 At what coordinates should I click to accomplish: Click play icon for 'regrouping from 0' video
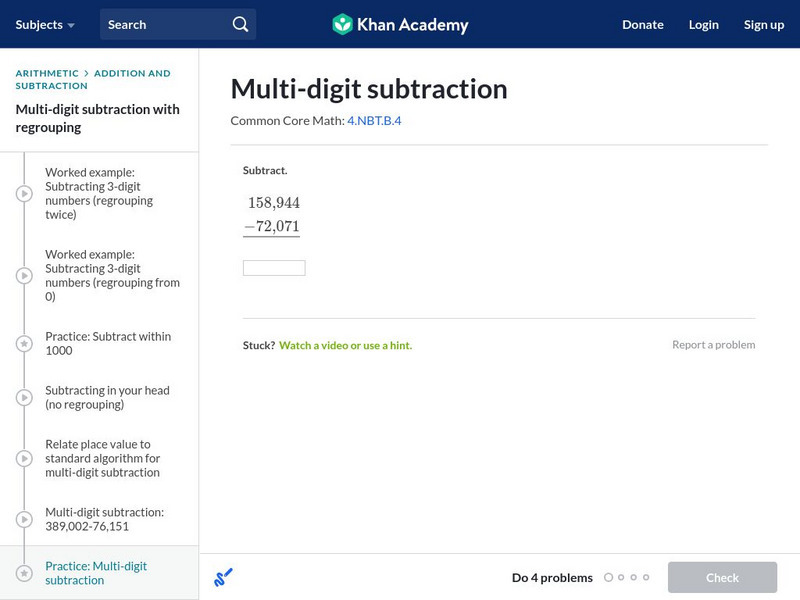[24, 275]
